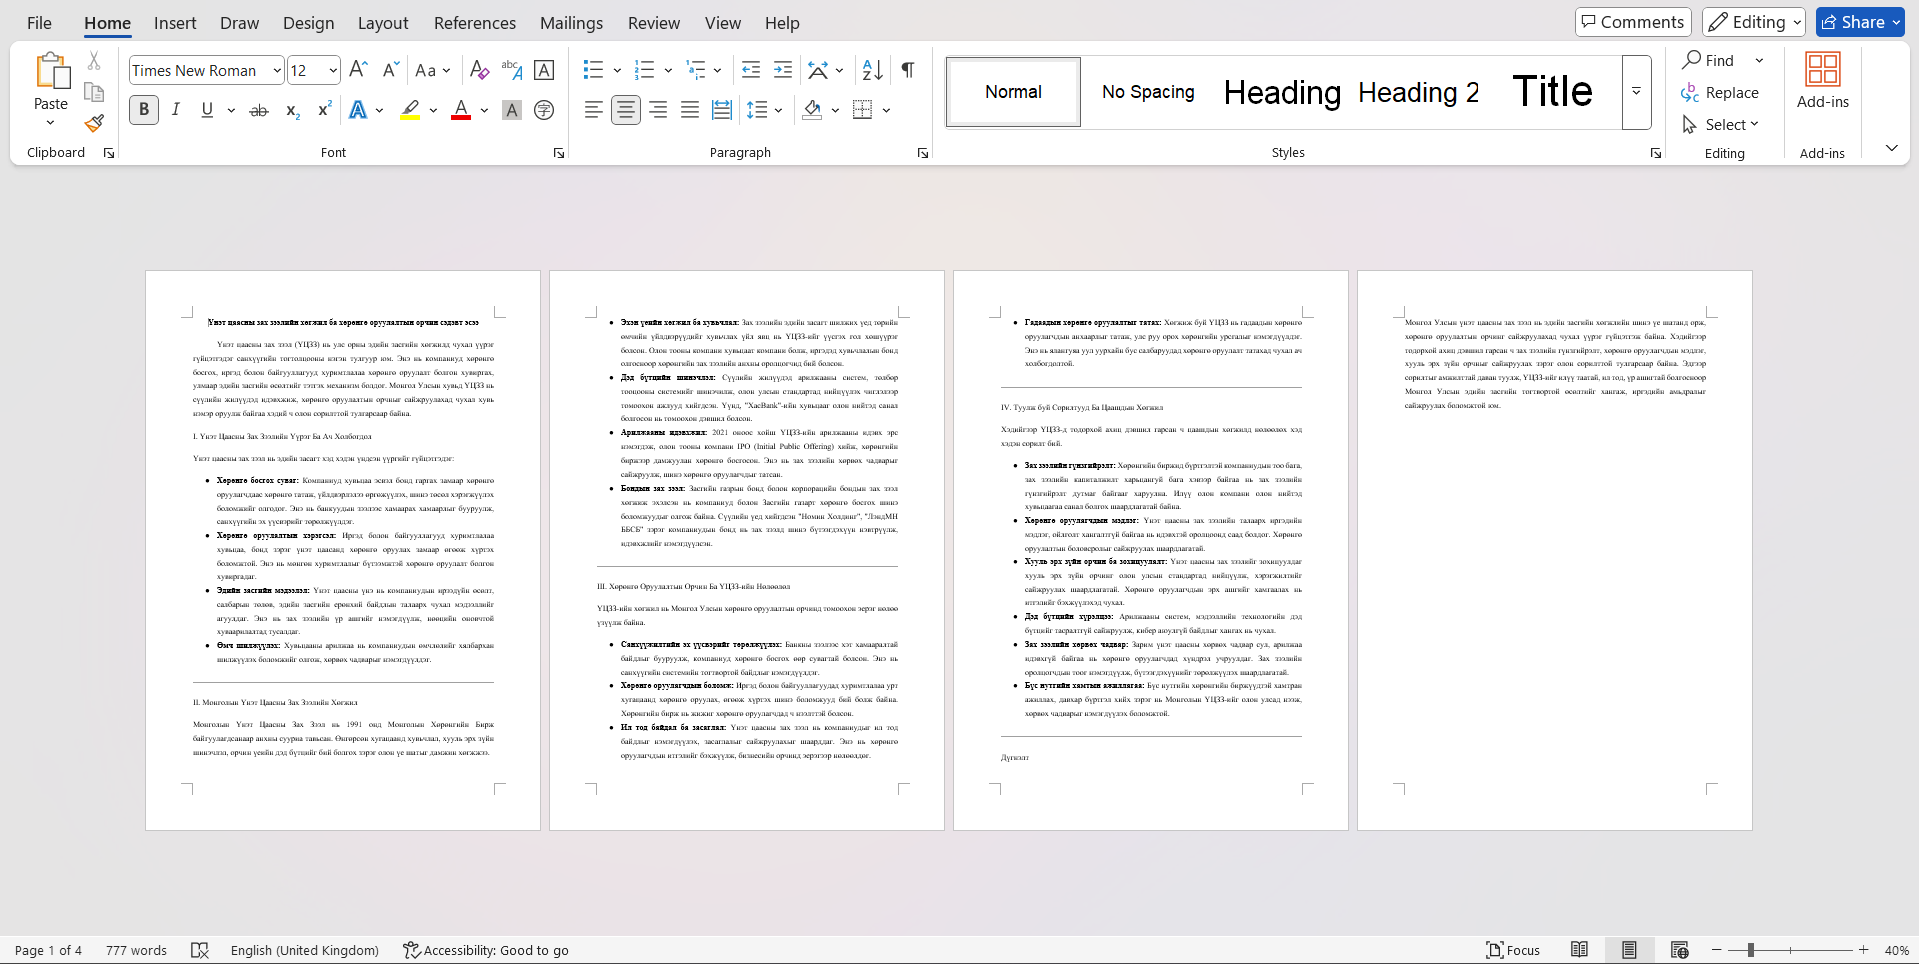Expand the Bullets list dropdown
The image size is (1919, 964).
617,70
